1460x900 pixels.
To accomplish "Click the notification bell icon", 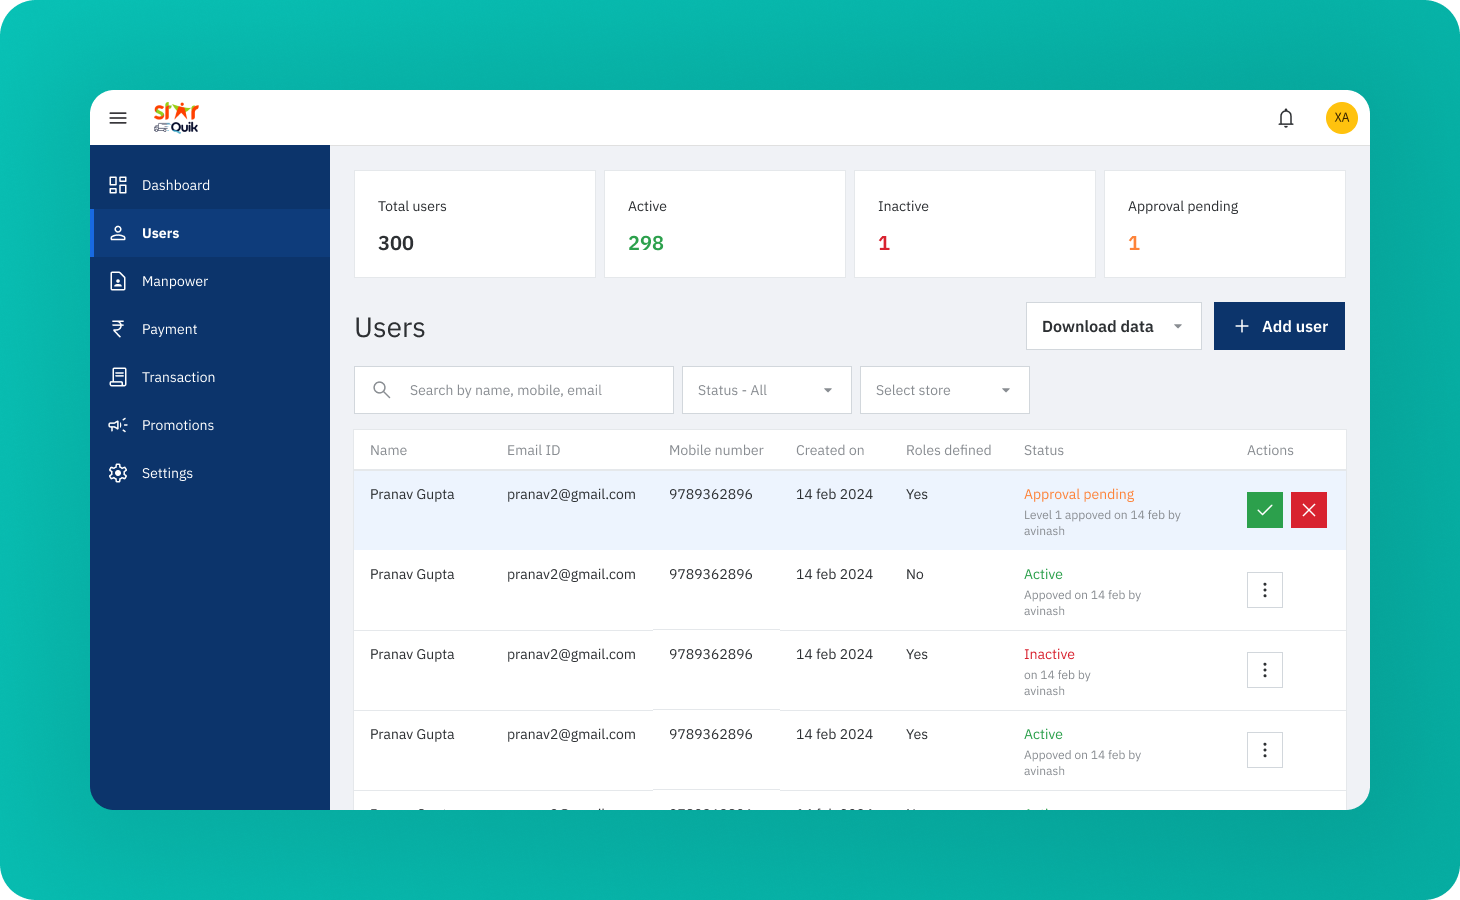I will pyautogui.click(x=1286, y=117).
